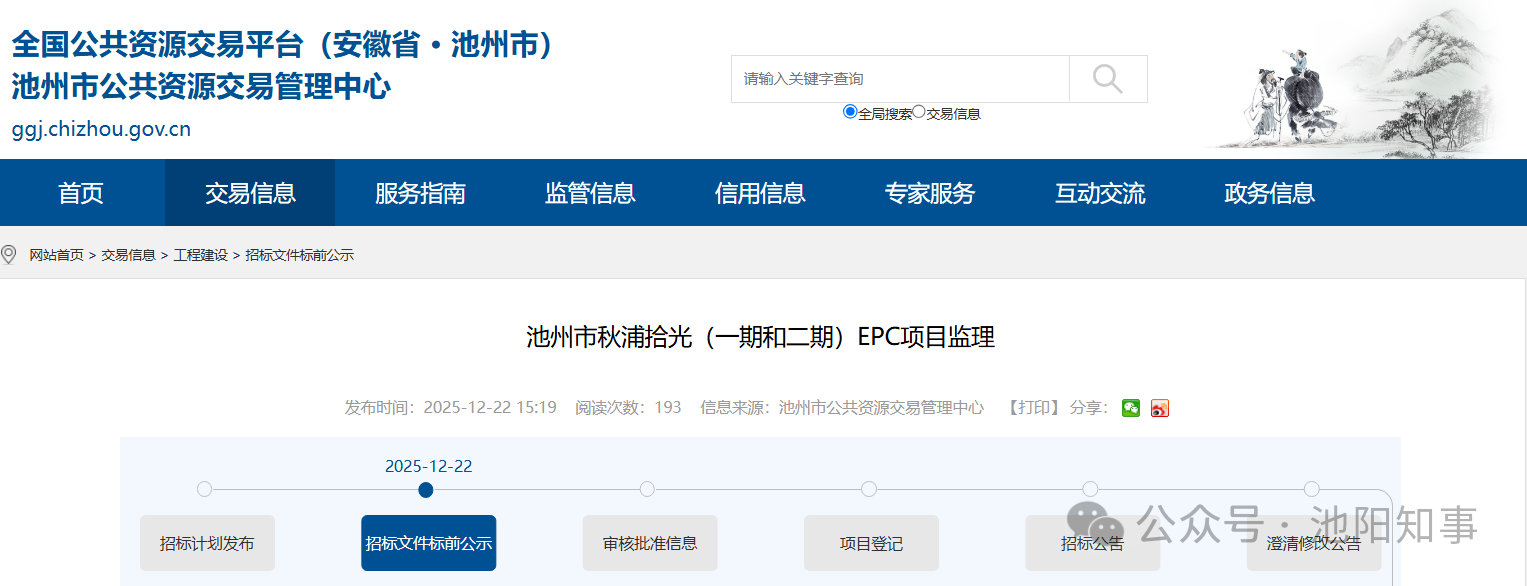The height and width of the screenshot is (586, 1527).
Task: Open the 服务指南 navigation menu
Action: point(420,193)
